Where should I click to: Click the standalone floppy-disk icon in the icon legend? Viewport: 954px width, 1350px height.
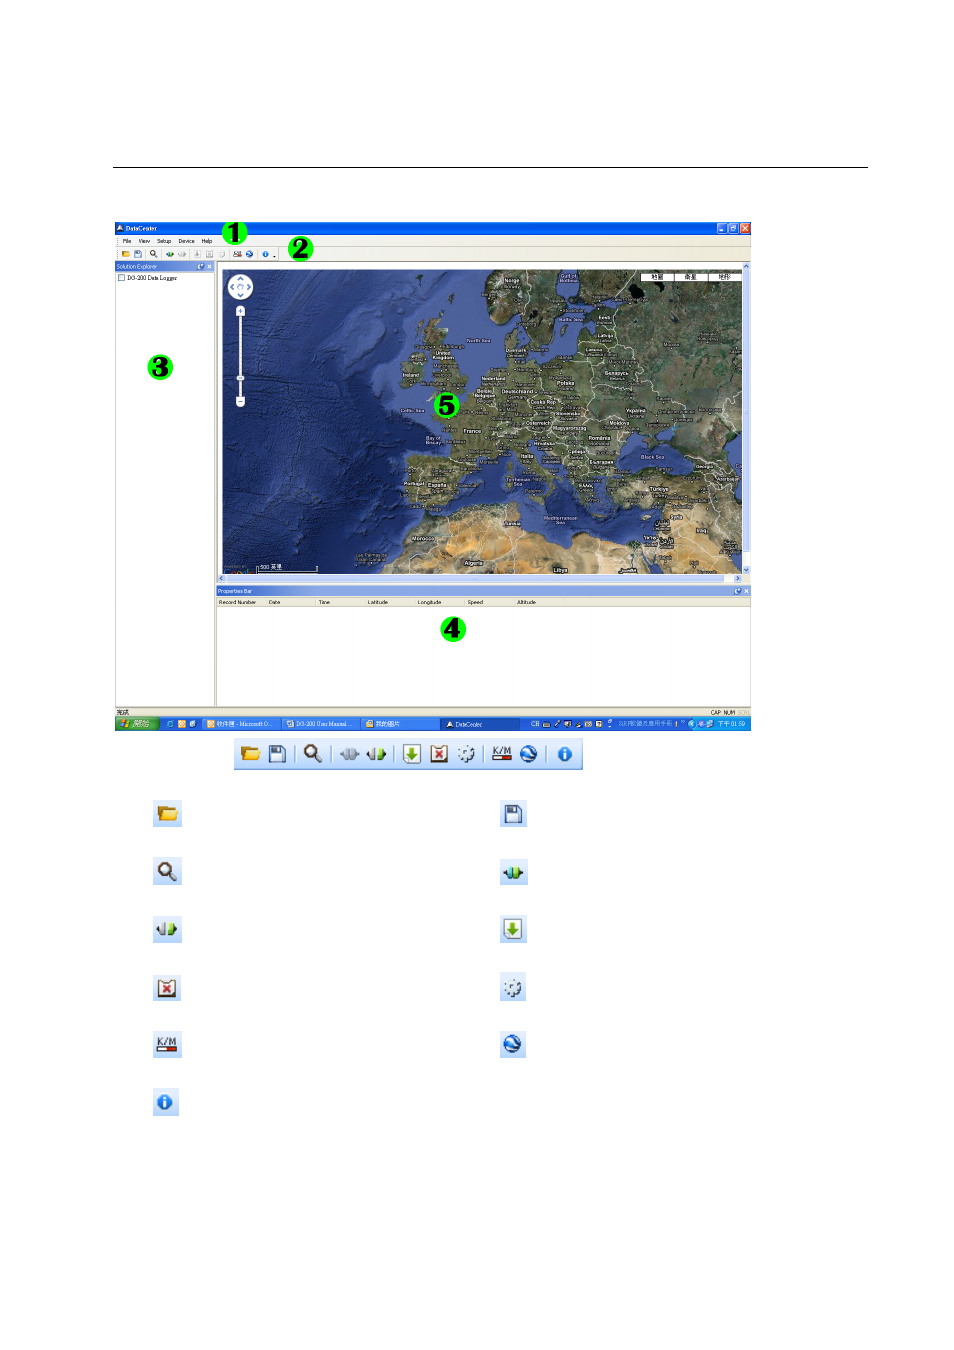[x=513, y=814]
